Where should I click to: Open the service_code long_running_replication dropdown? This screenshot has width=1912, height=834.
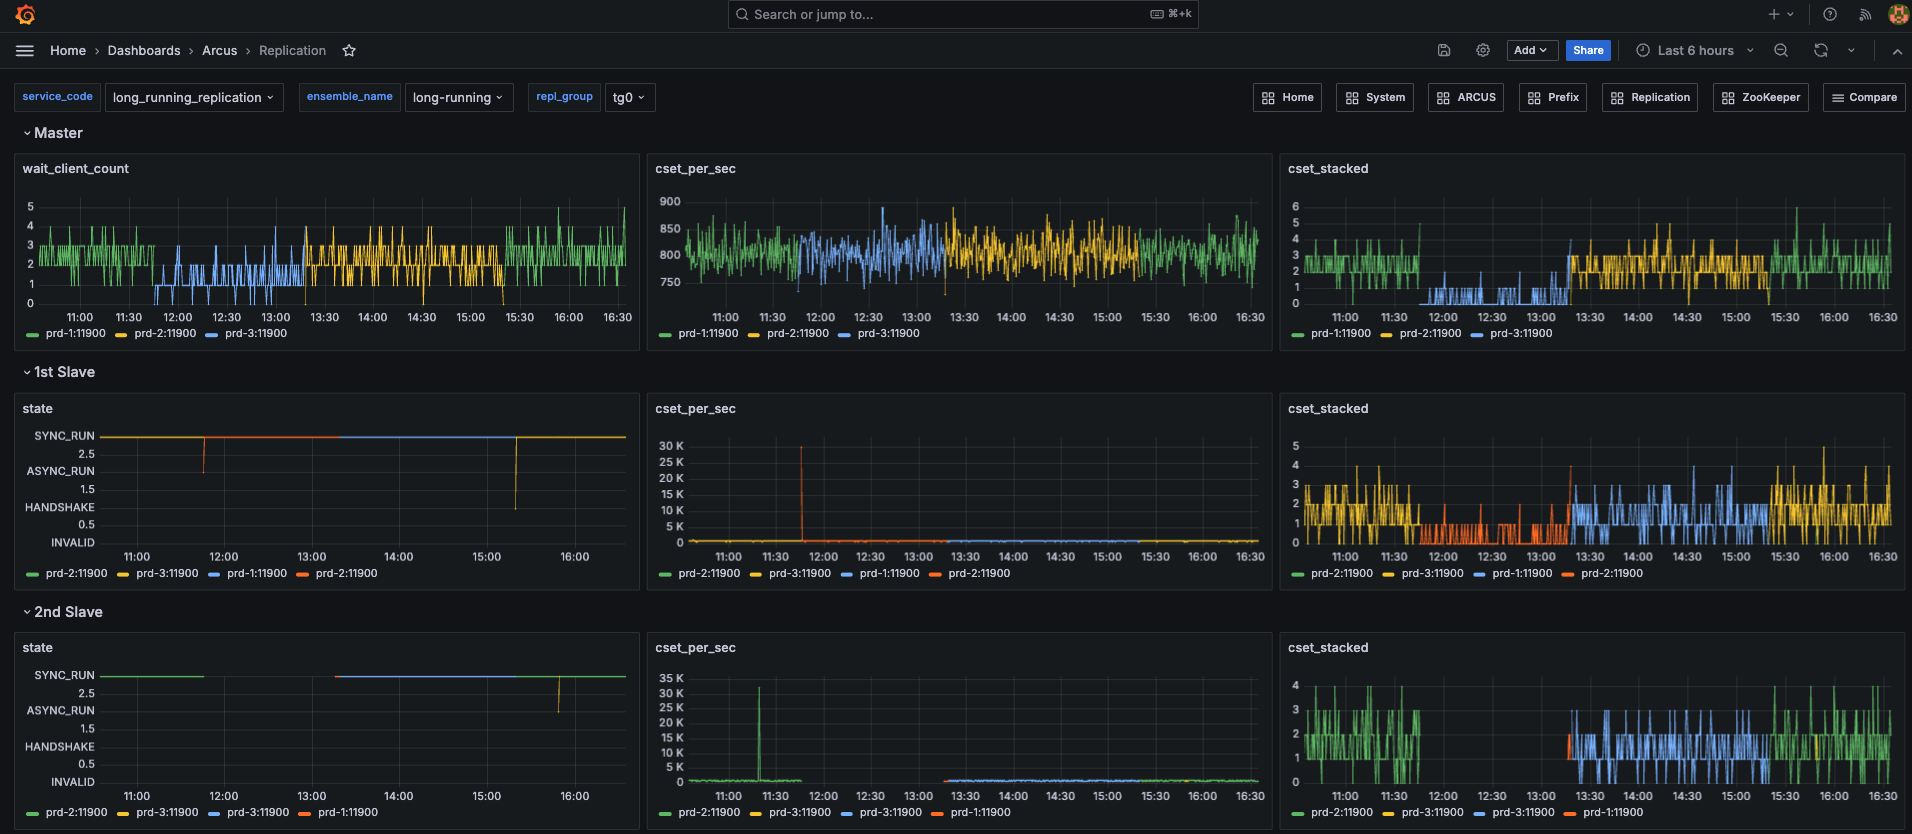193,98
